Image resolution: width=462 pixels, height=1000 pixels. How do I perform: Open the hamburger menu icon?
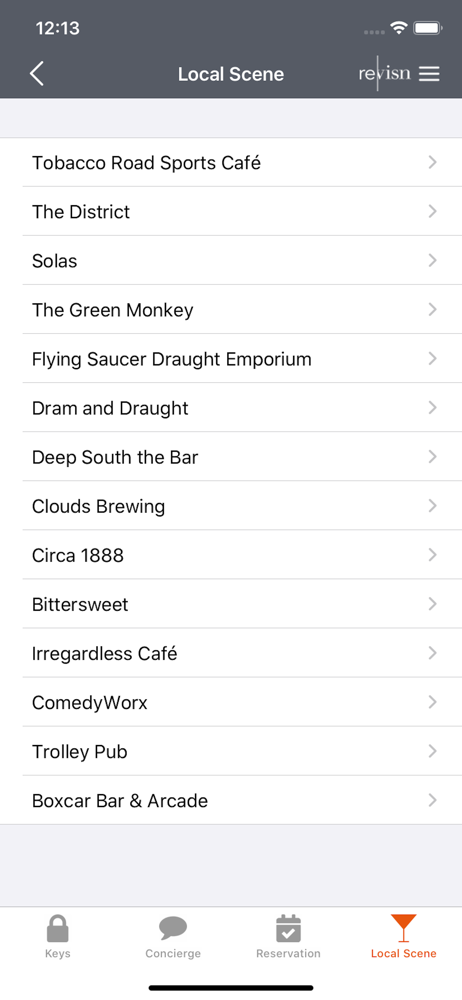click(x=429, y=74)
